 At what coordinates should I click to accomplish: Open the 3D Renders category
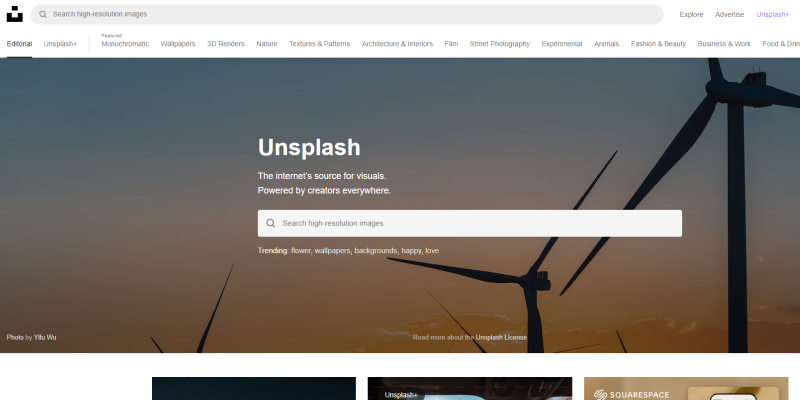[226, 44]
